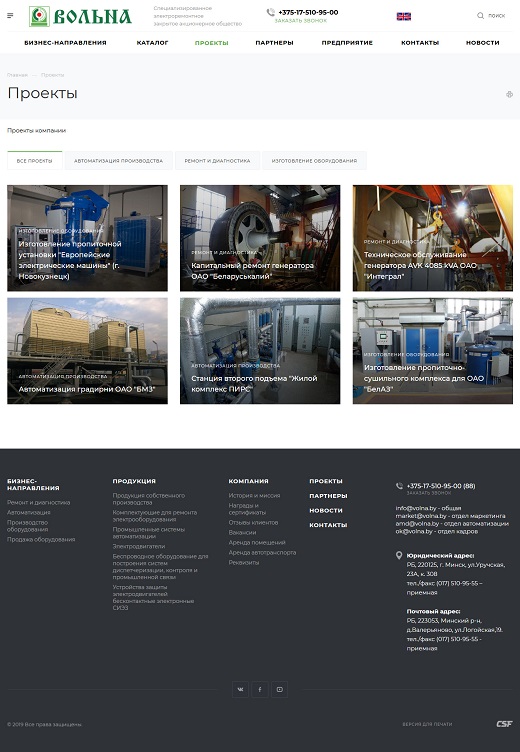Open the Каталог menu item
The image size is (520, 752).
(153, 43)
